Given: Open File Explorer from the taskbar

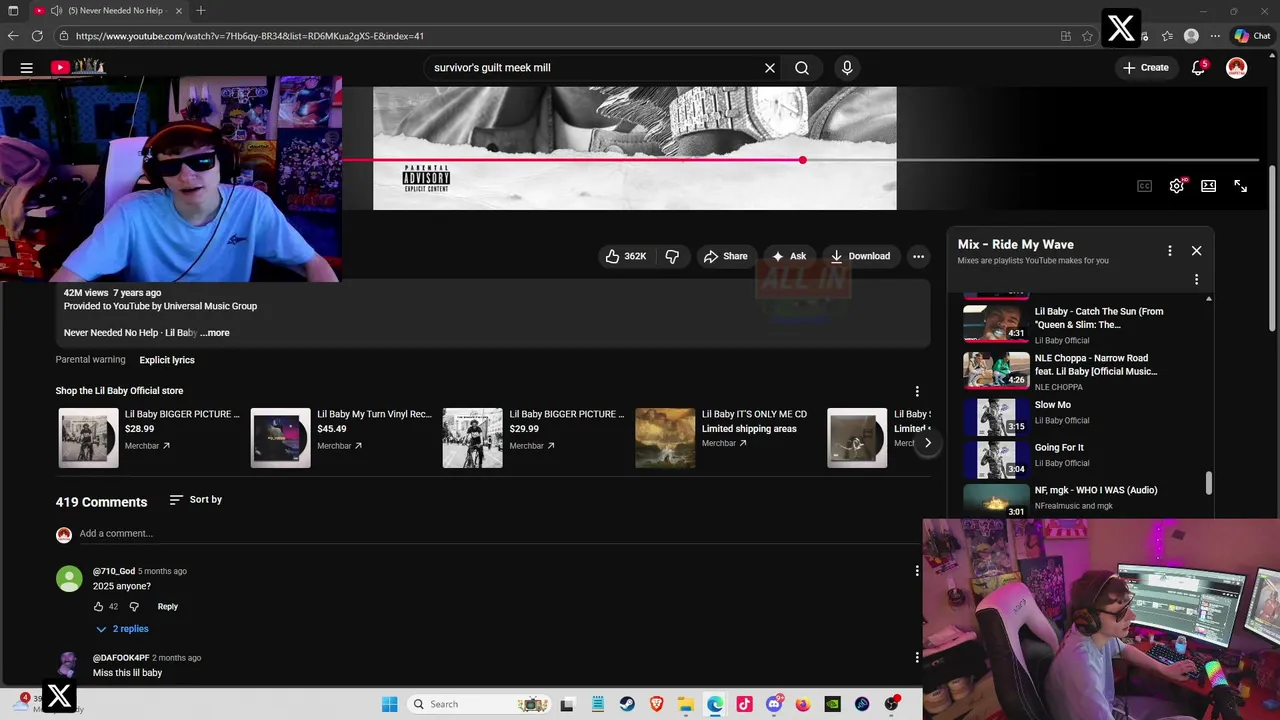Looking at the screenshot, I should click(x=685, y=704).
